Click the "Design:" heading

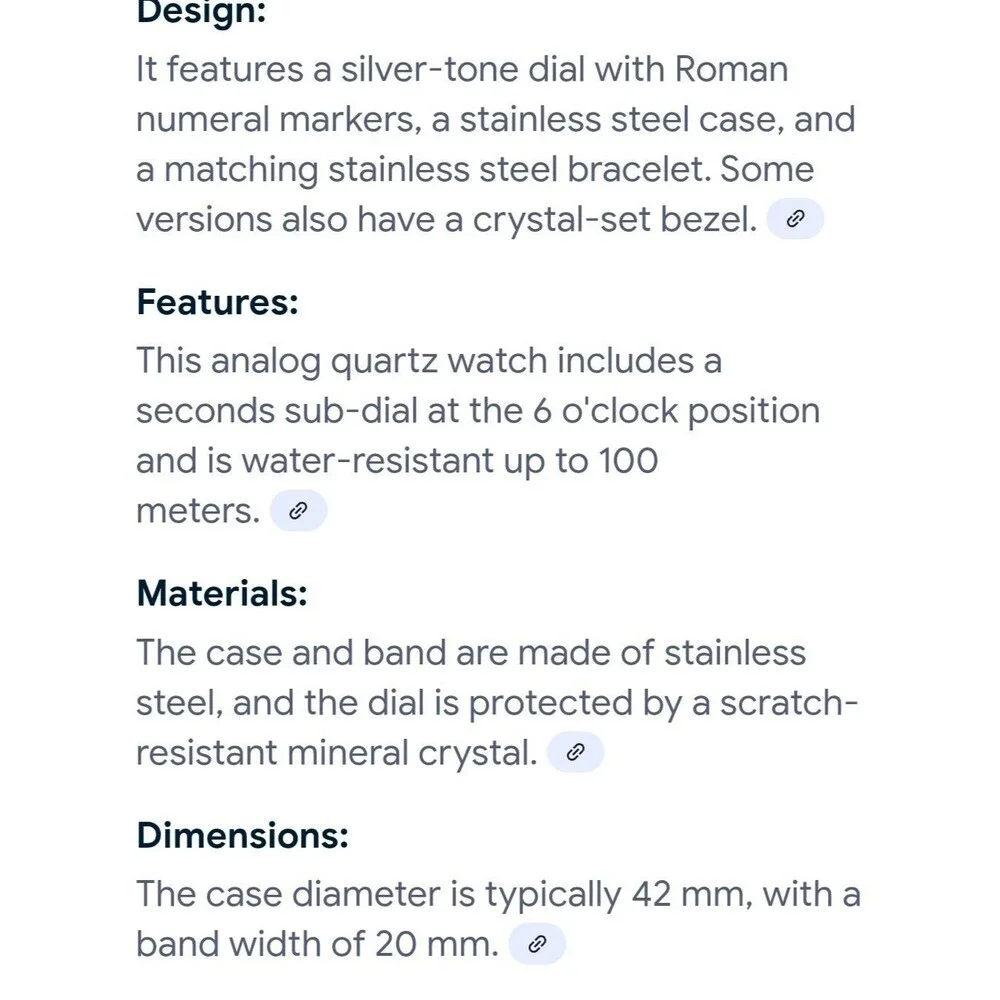pyautogui.click(x=202, y=13)
